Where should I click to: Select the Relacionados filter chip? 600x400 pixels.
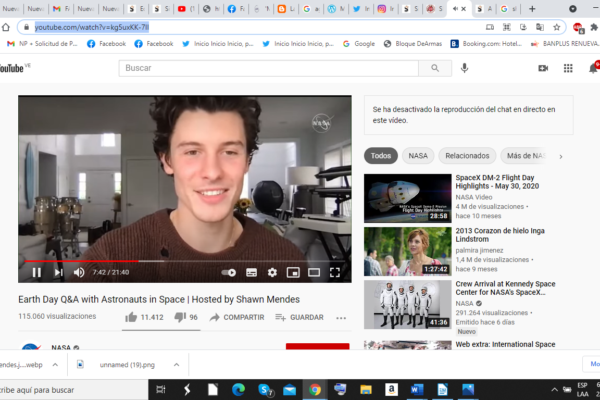(467, 156)
